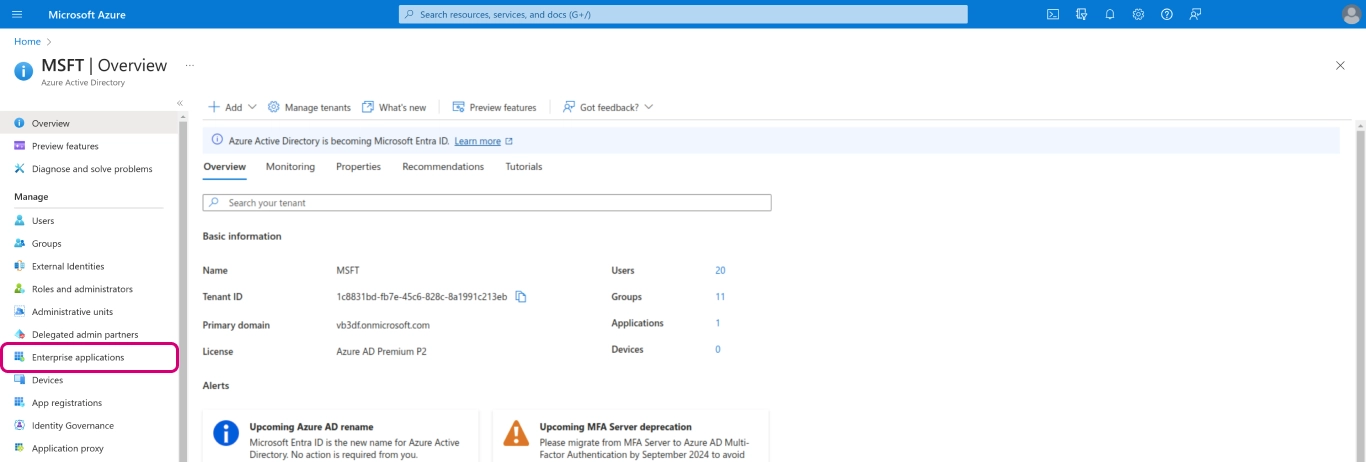Click Manage tenants button

point(309,107)
